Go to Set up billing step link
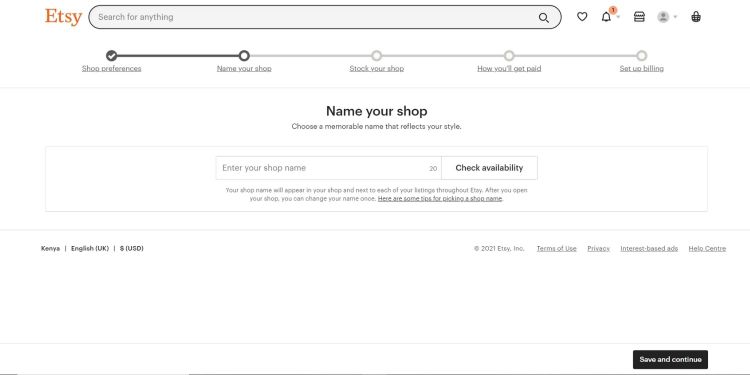750x375 pixels. coord(641,68)
